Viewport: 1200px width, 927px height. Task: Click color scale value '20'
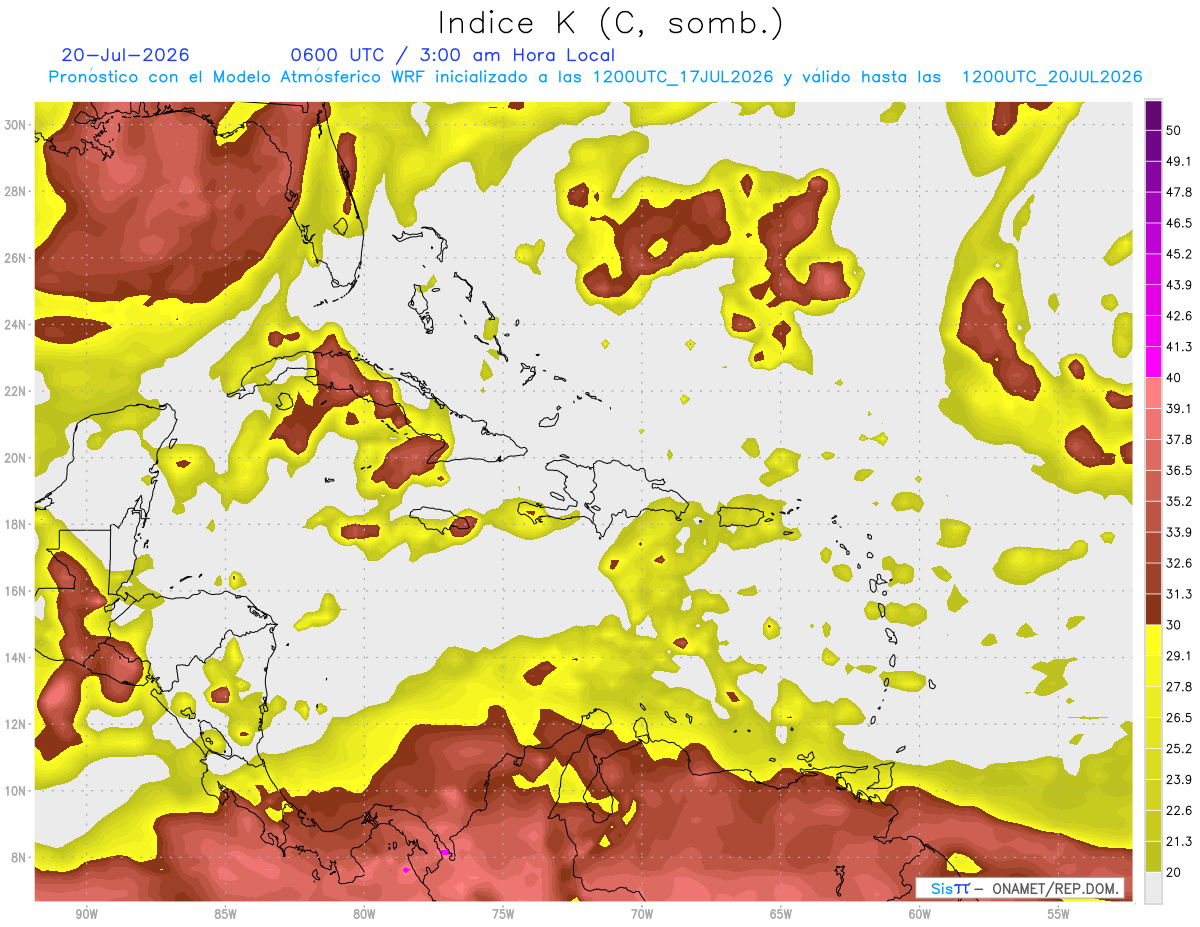1173,872
